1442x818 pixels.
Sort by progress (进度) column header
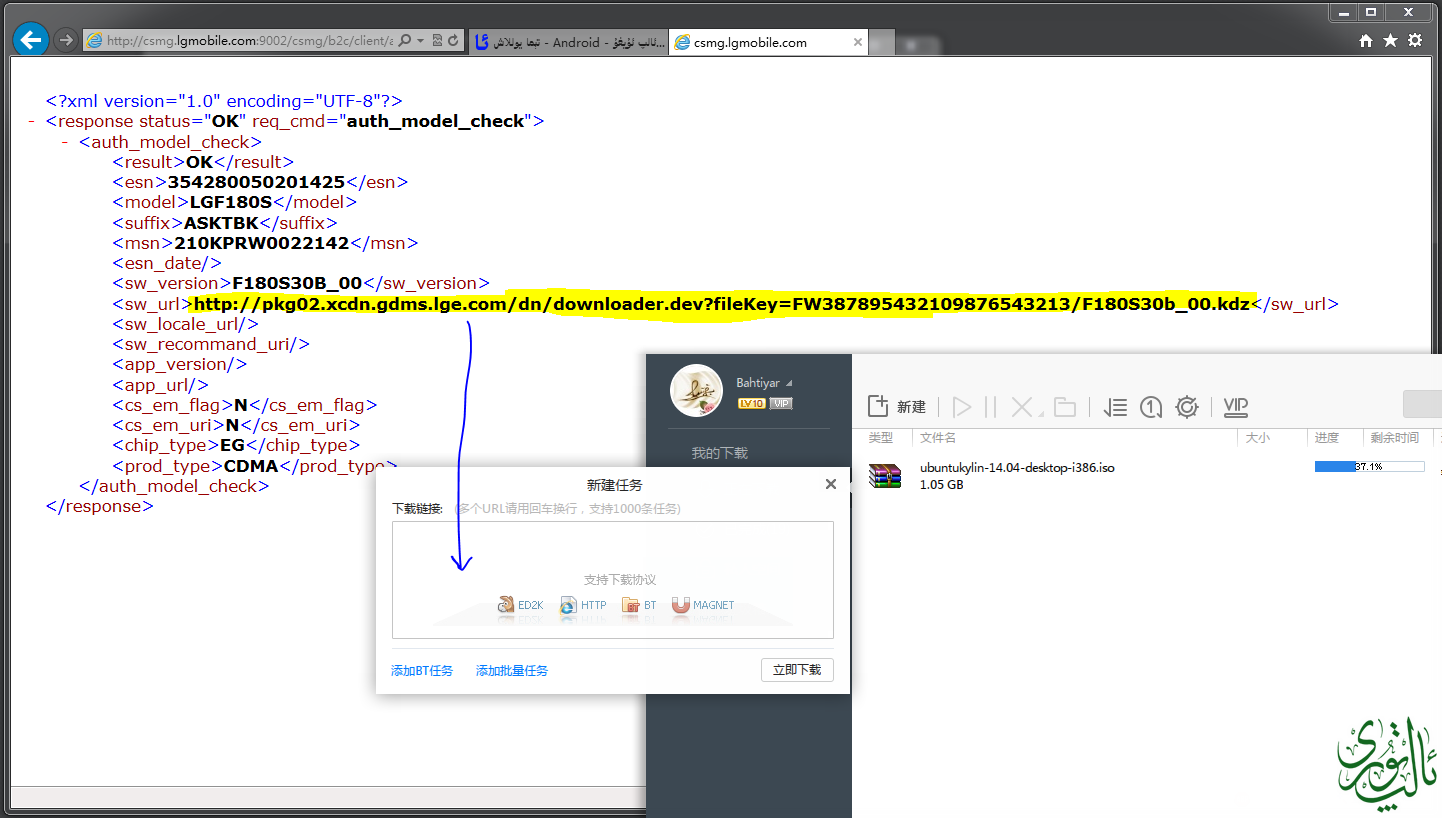tap(1327, 438)
